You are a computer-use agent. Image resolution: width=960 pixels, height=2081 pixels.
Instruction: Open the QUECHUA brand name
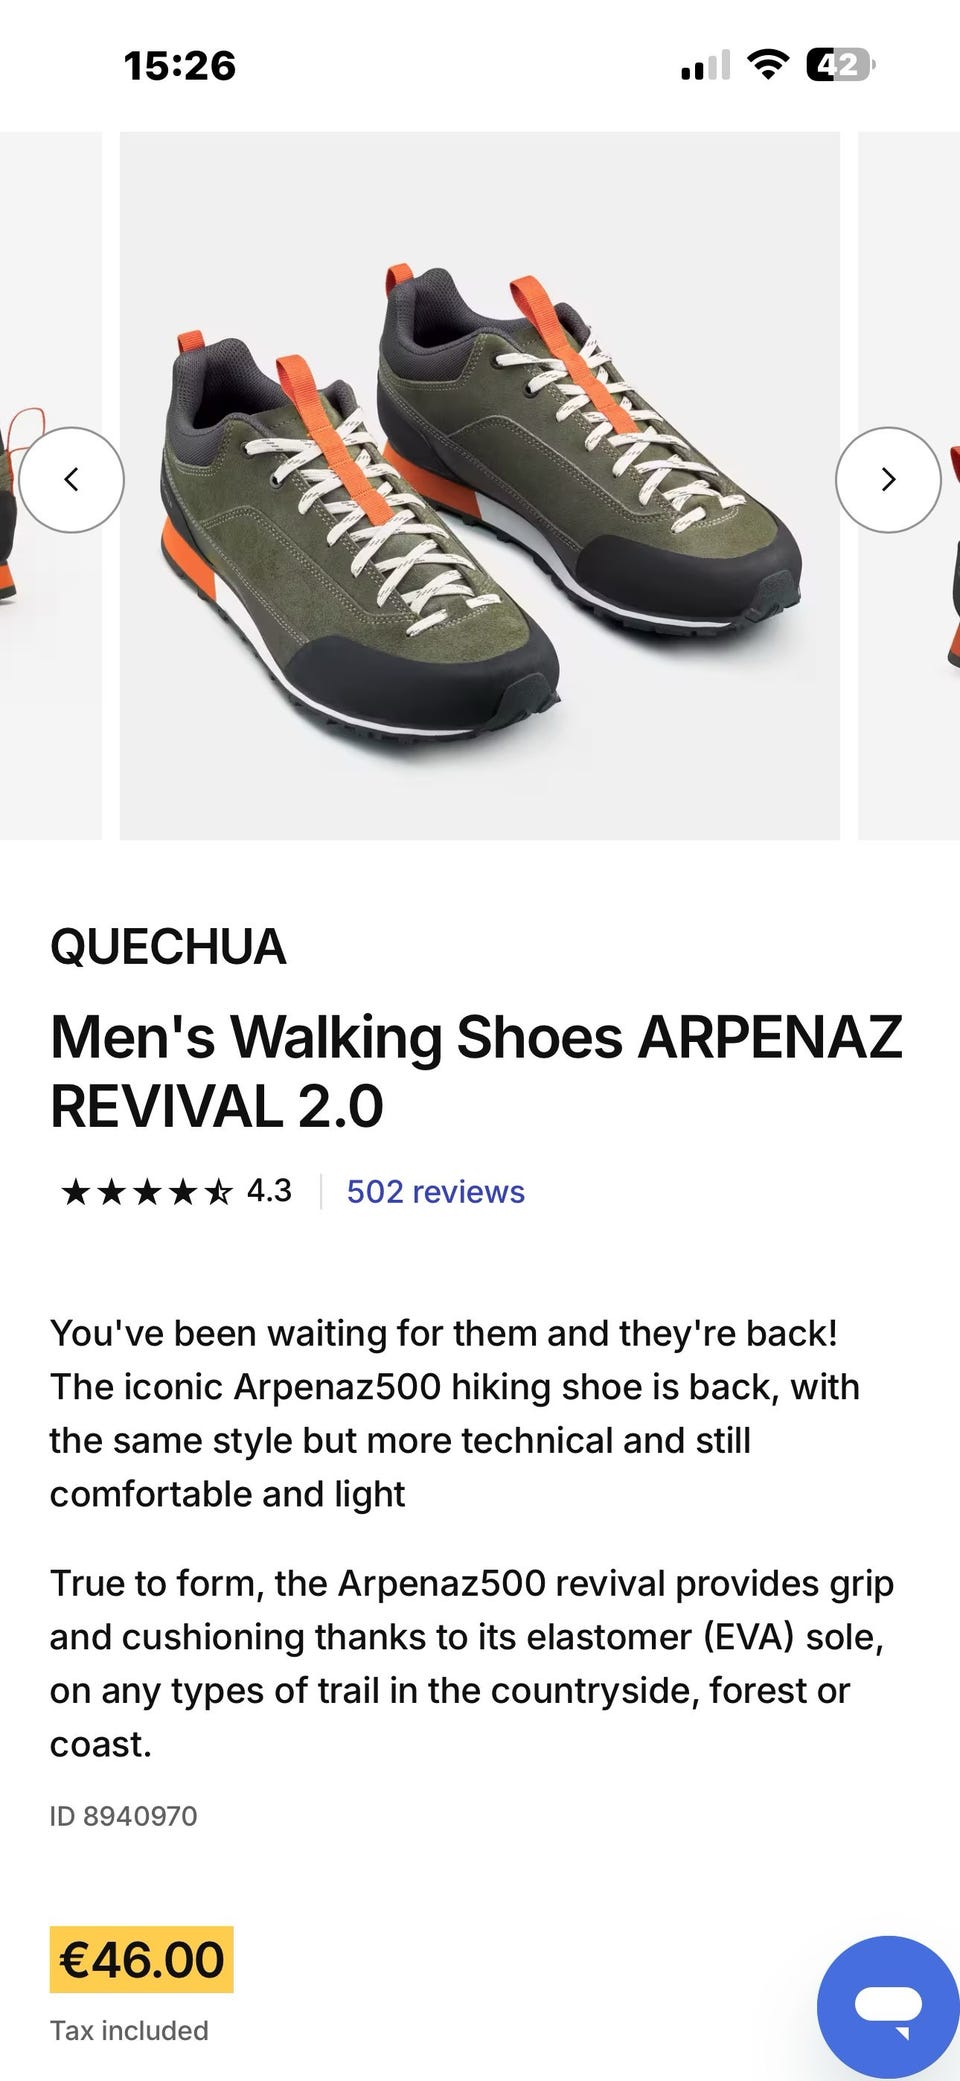tap(168, 947)
